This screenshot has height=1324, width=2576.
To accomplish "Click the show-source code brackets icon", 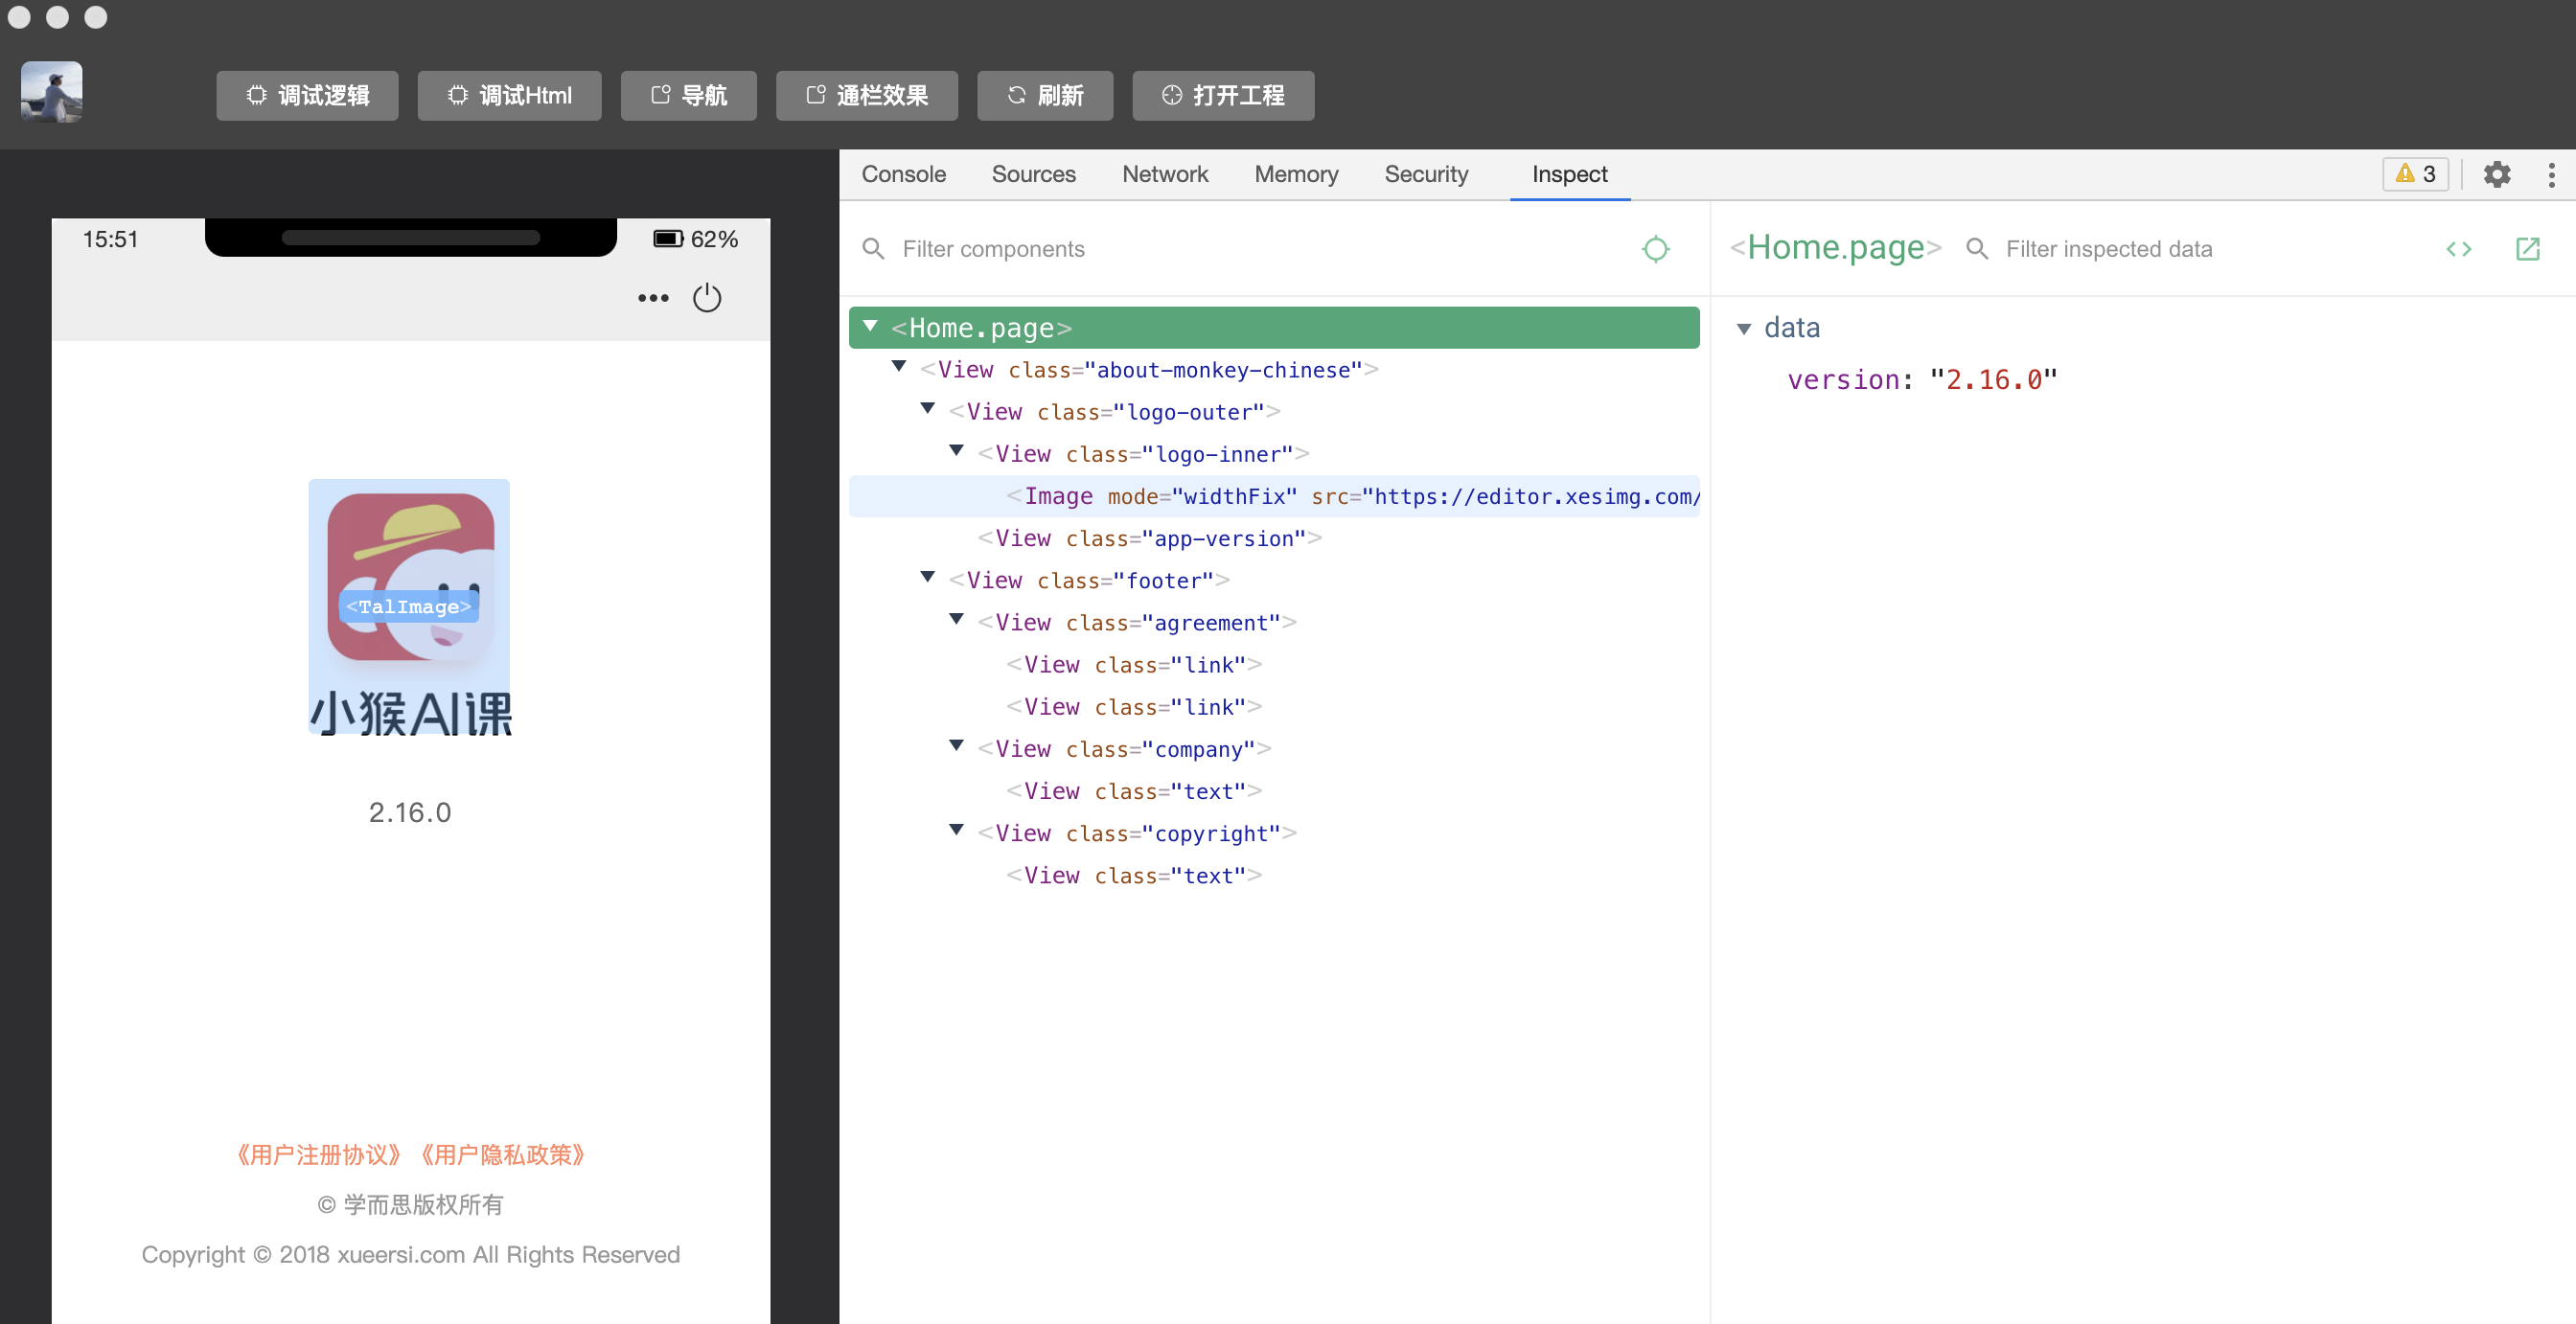I will 2459,249.
